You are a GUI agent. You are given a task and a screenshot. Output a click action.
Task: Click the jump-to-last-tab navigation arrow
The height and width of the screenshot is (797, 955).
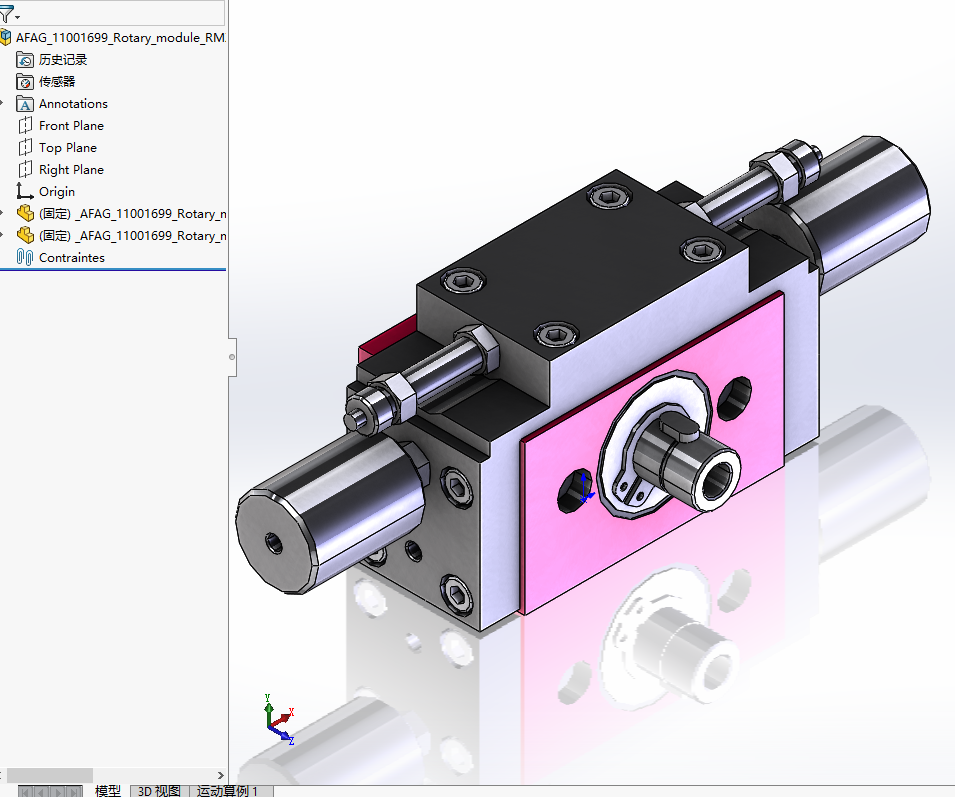[74, 792]
